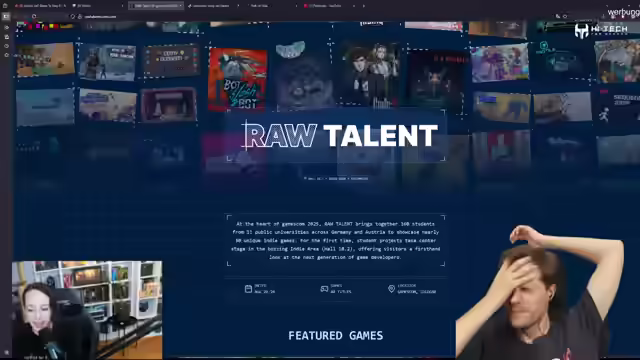
Task: Switch to the first browser tab
Action: click(x=40, y=6)
